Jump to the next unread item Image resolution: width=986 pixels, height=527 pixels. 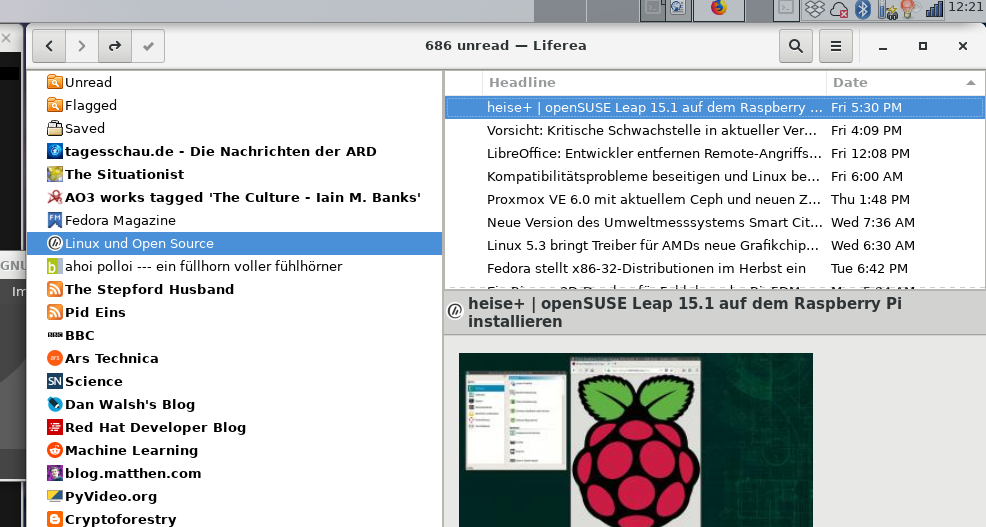click(x=115, y=46)
